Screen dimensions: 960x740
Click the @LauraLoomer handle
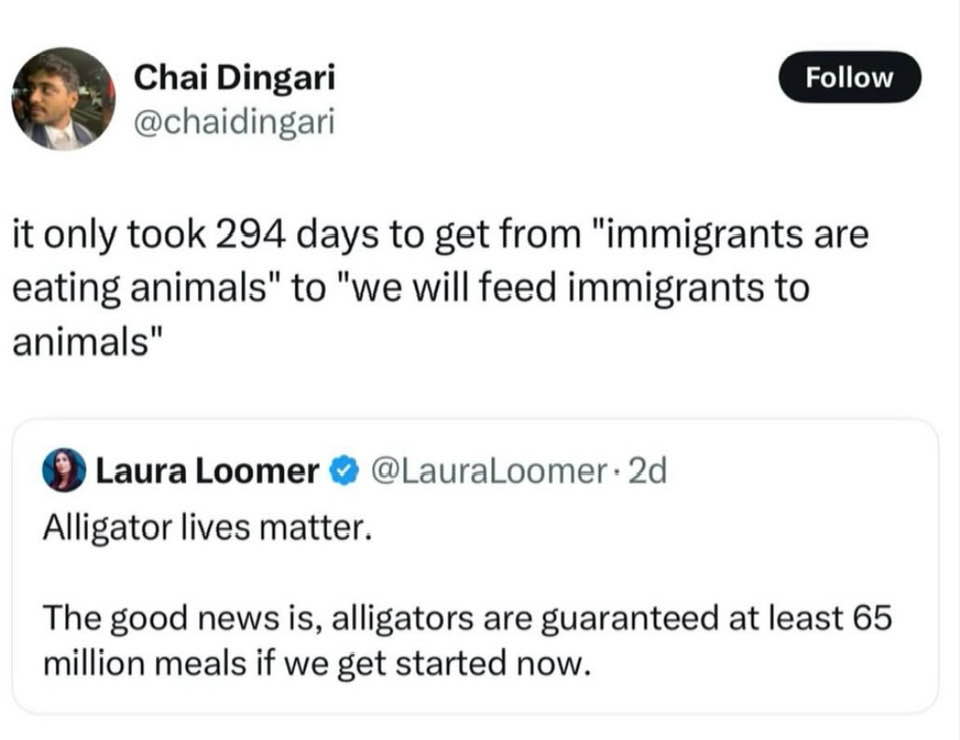click(x=486, y=470)
